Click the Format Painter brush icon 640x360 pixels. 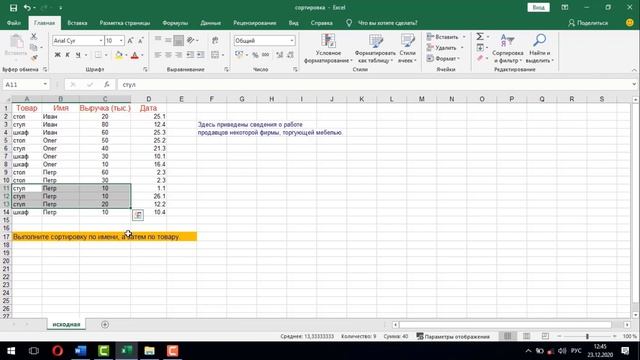tap(34, 58)
